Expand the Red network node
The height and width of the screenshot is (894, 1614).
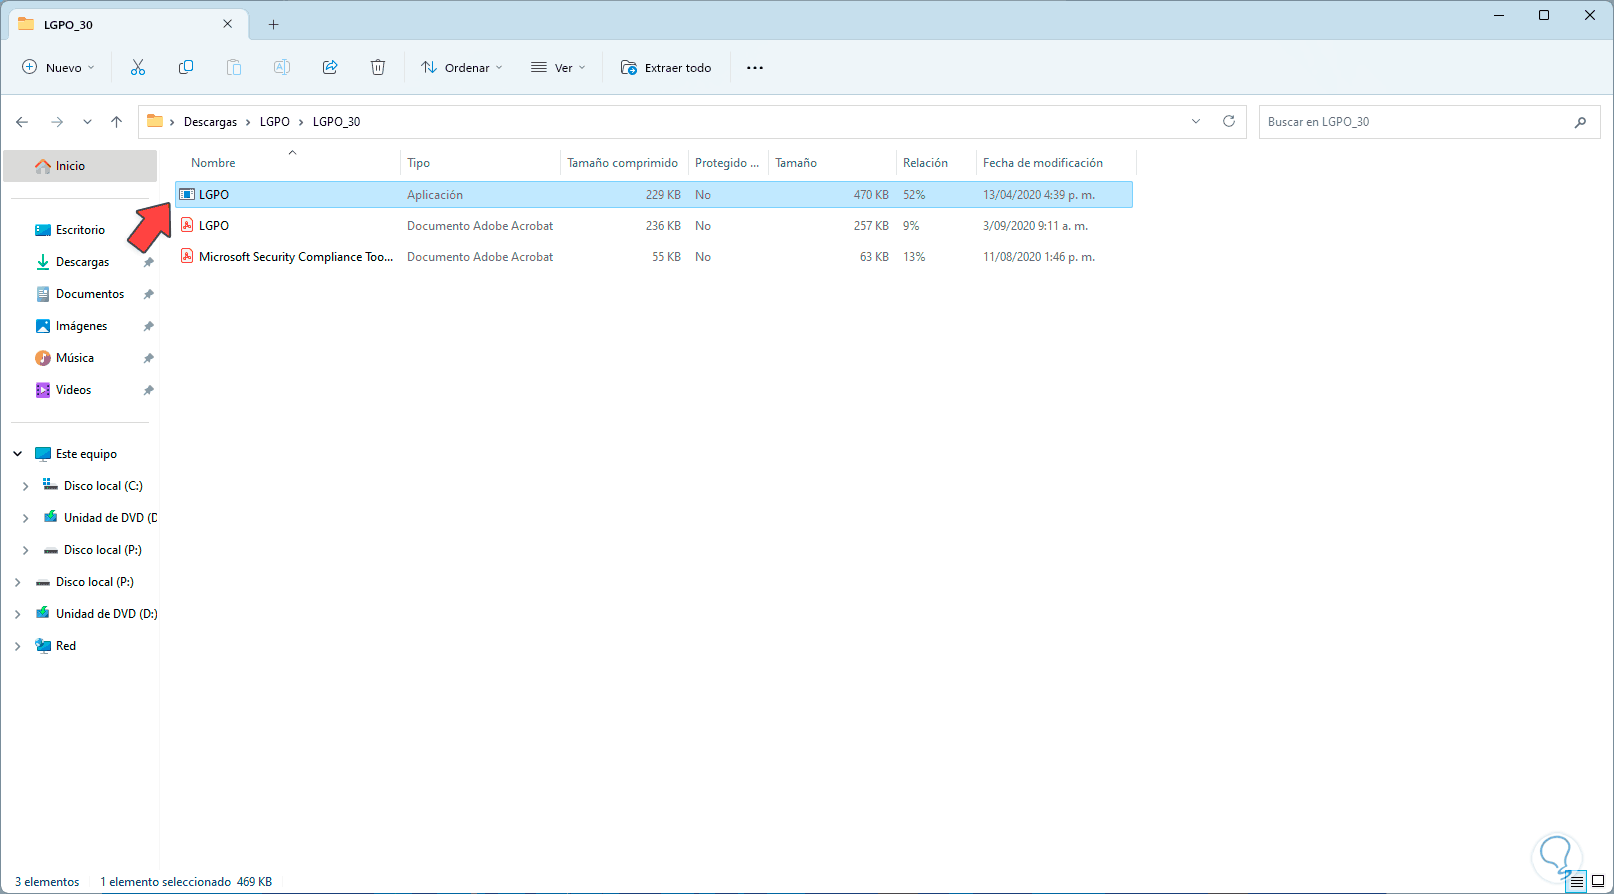[18, 646]
